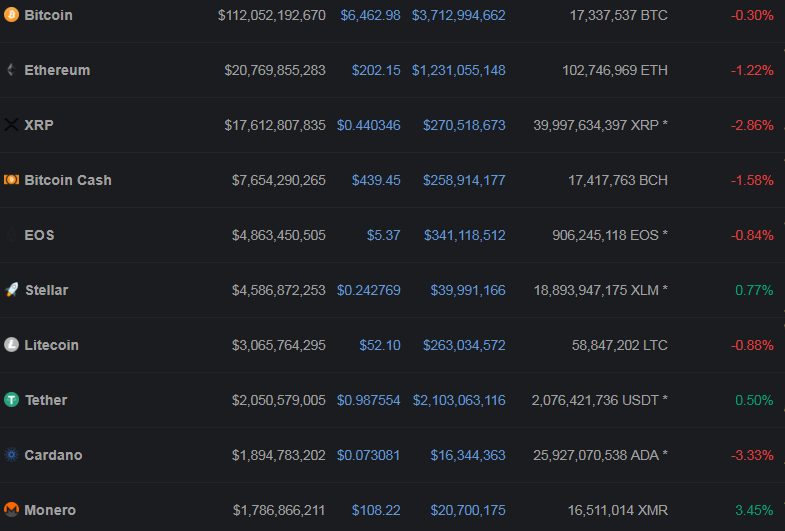Image resolution: width=785 pixels, height=531 pixels.
Task: Click Bitcoin volume $3,712,994,662
Action: pos(459,16)
